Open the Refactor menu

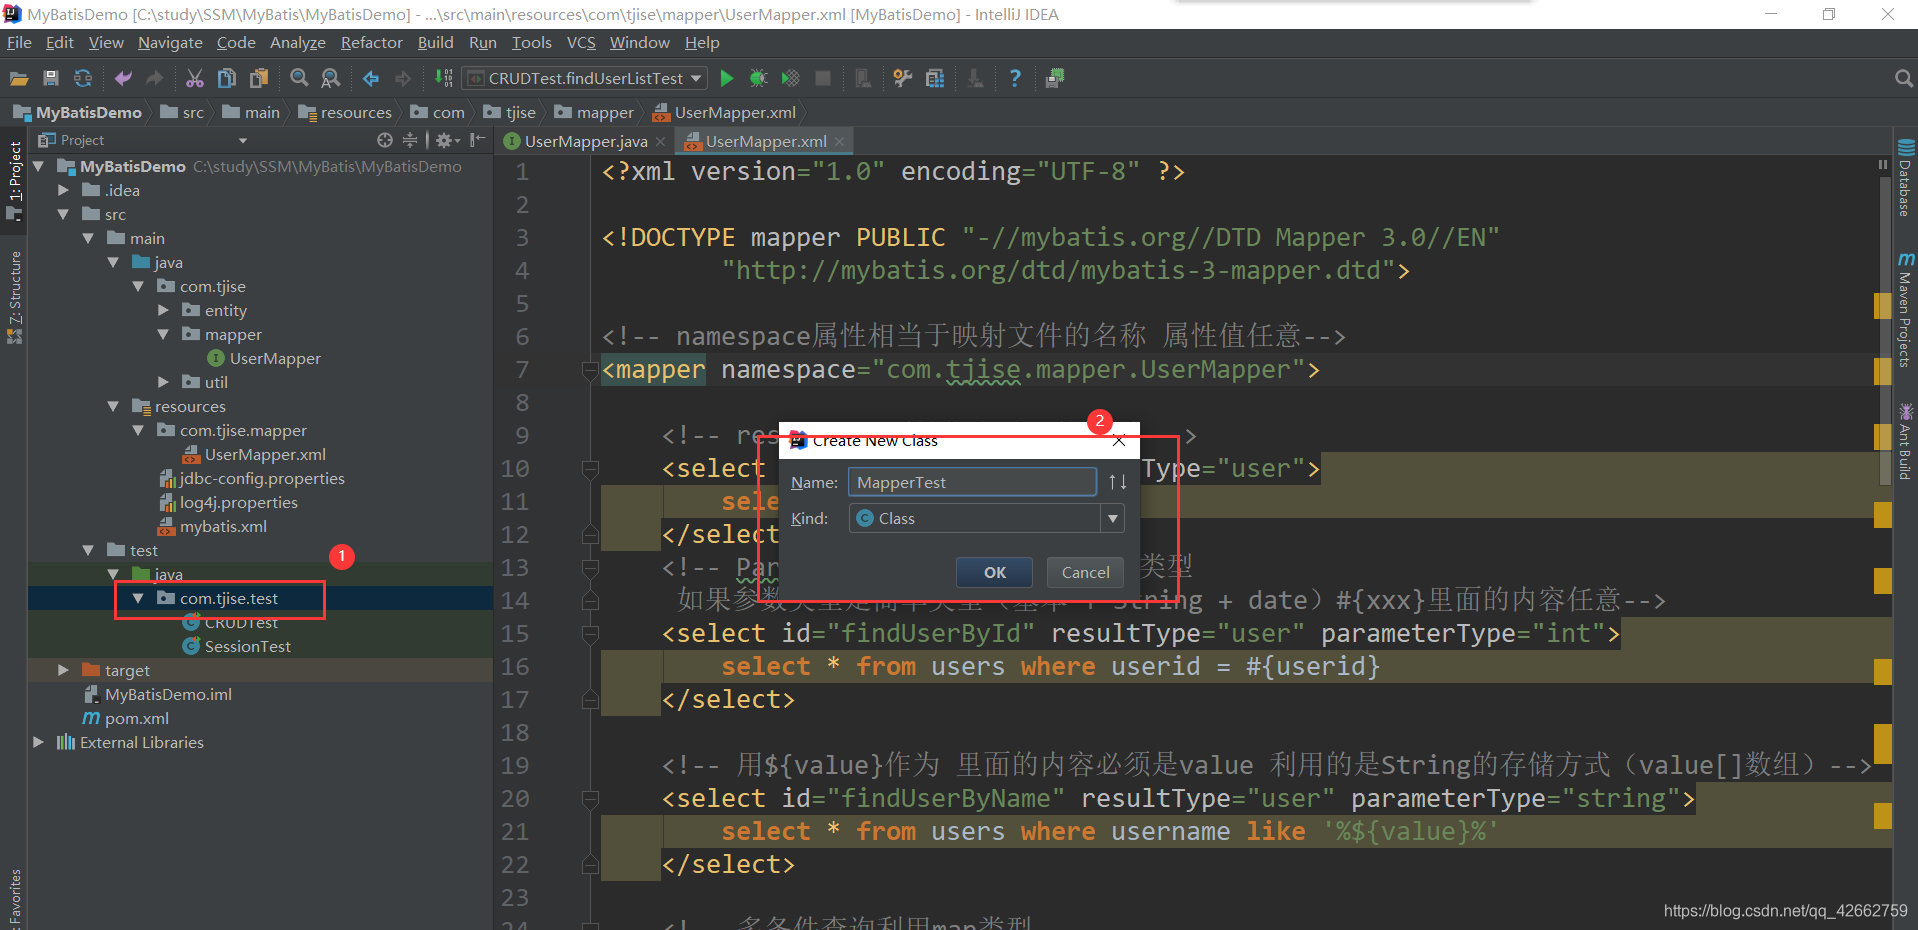(x=371, y=42)
